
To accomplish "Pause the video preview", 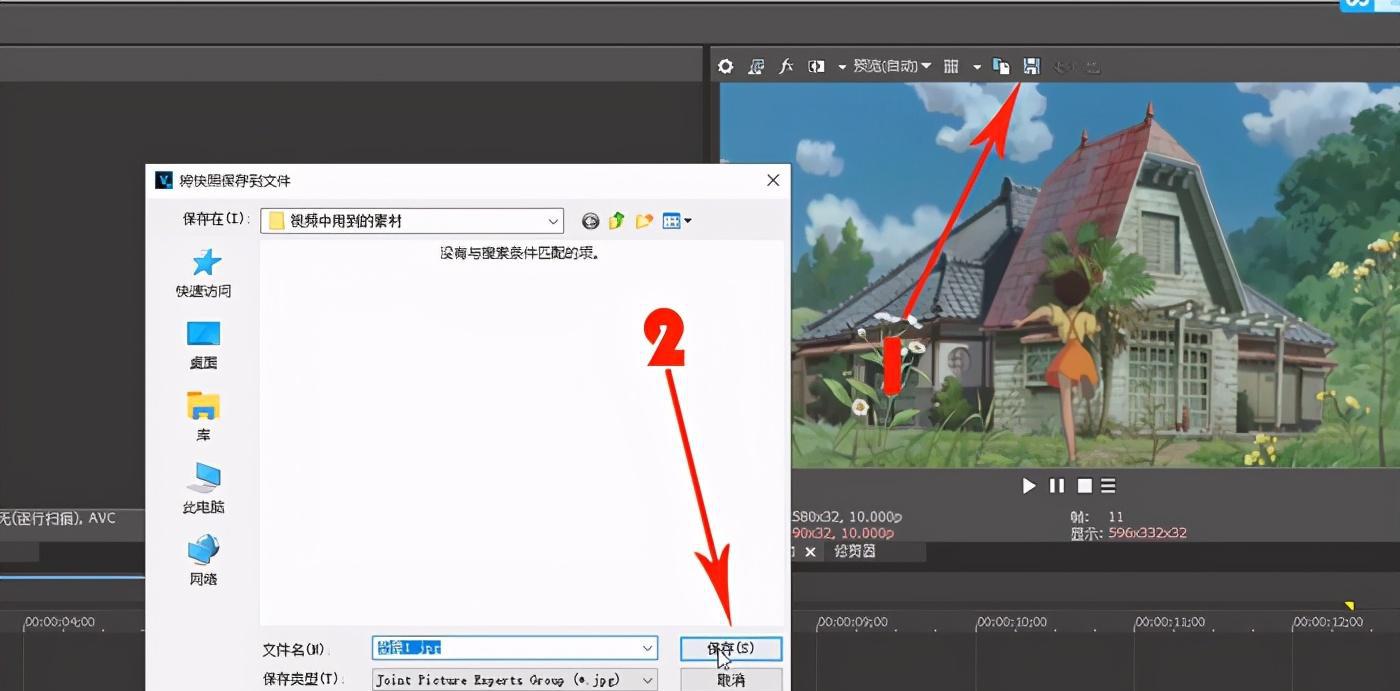I will point(1057,486).
